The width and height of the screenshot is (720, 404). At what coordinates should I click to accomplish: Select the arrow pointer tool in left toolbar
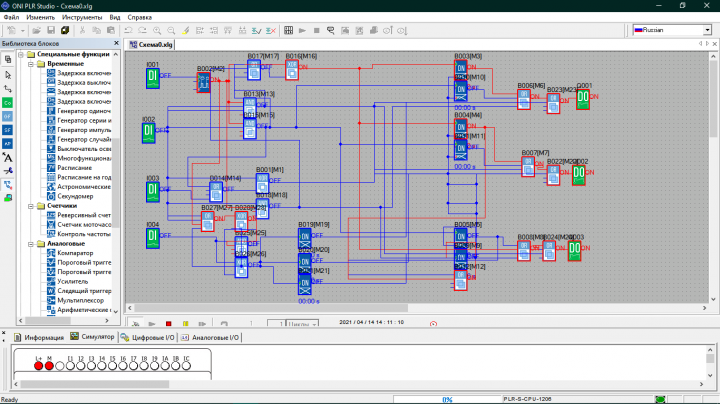pyautogui.click(x=7, y=74)
